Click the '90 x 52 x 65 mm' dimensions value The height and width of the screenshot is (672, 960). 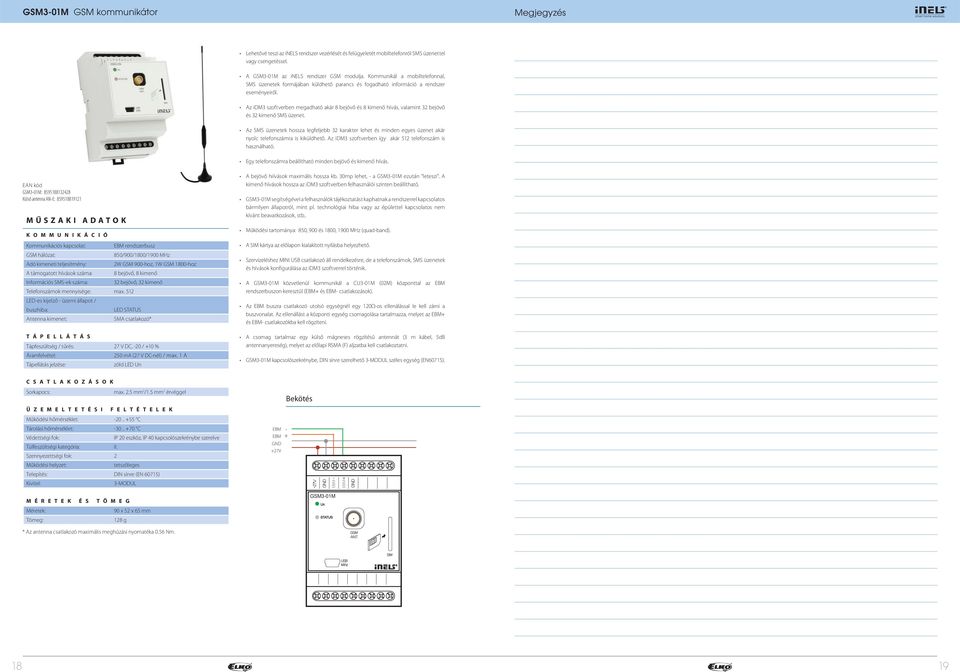tap(132, 510)
